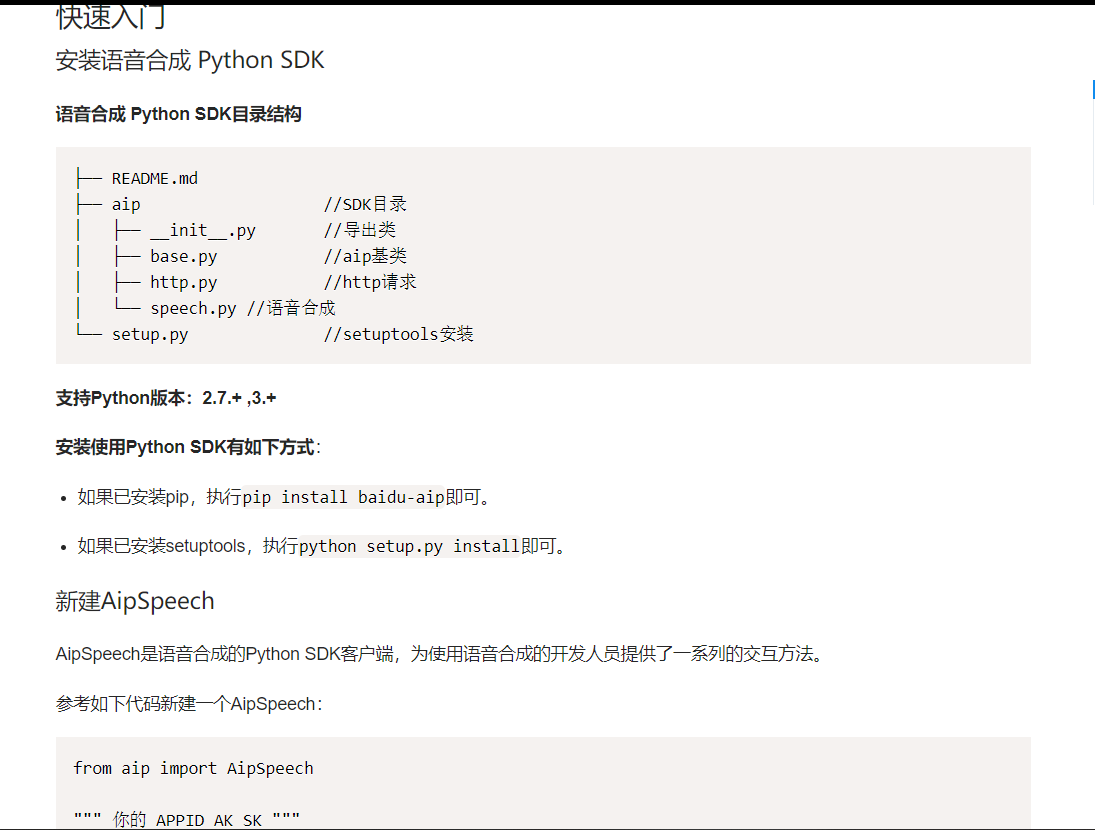Viewport: 1095px width, 830px height.
Task: Click the from aip import AipSpeech code line
Action: (x=194, y=768)
